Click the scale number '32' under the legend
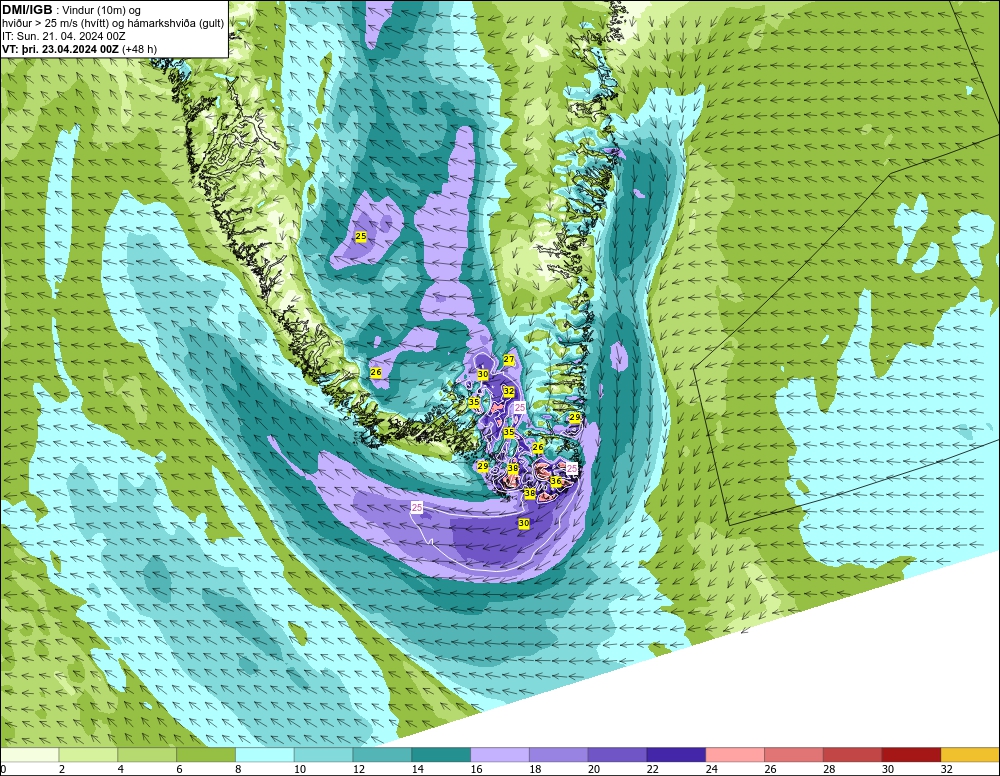1000x776 pixels. coord(947,769)
